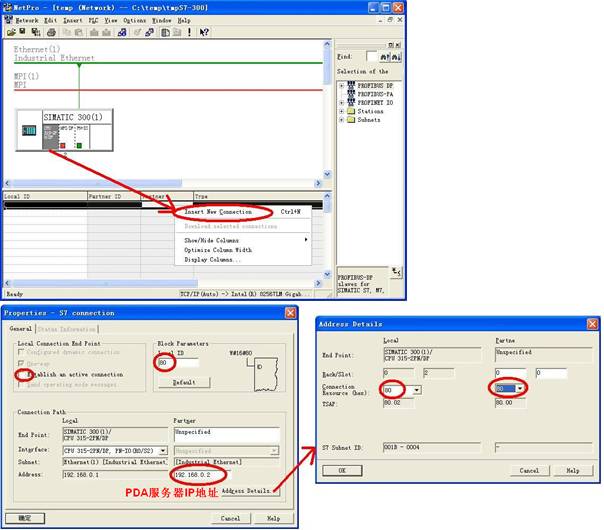The height and width of the screenshot is (530, 604).
Task: Click Cancel in Address Details dialog
Action: 530,471
